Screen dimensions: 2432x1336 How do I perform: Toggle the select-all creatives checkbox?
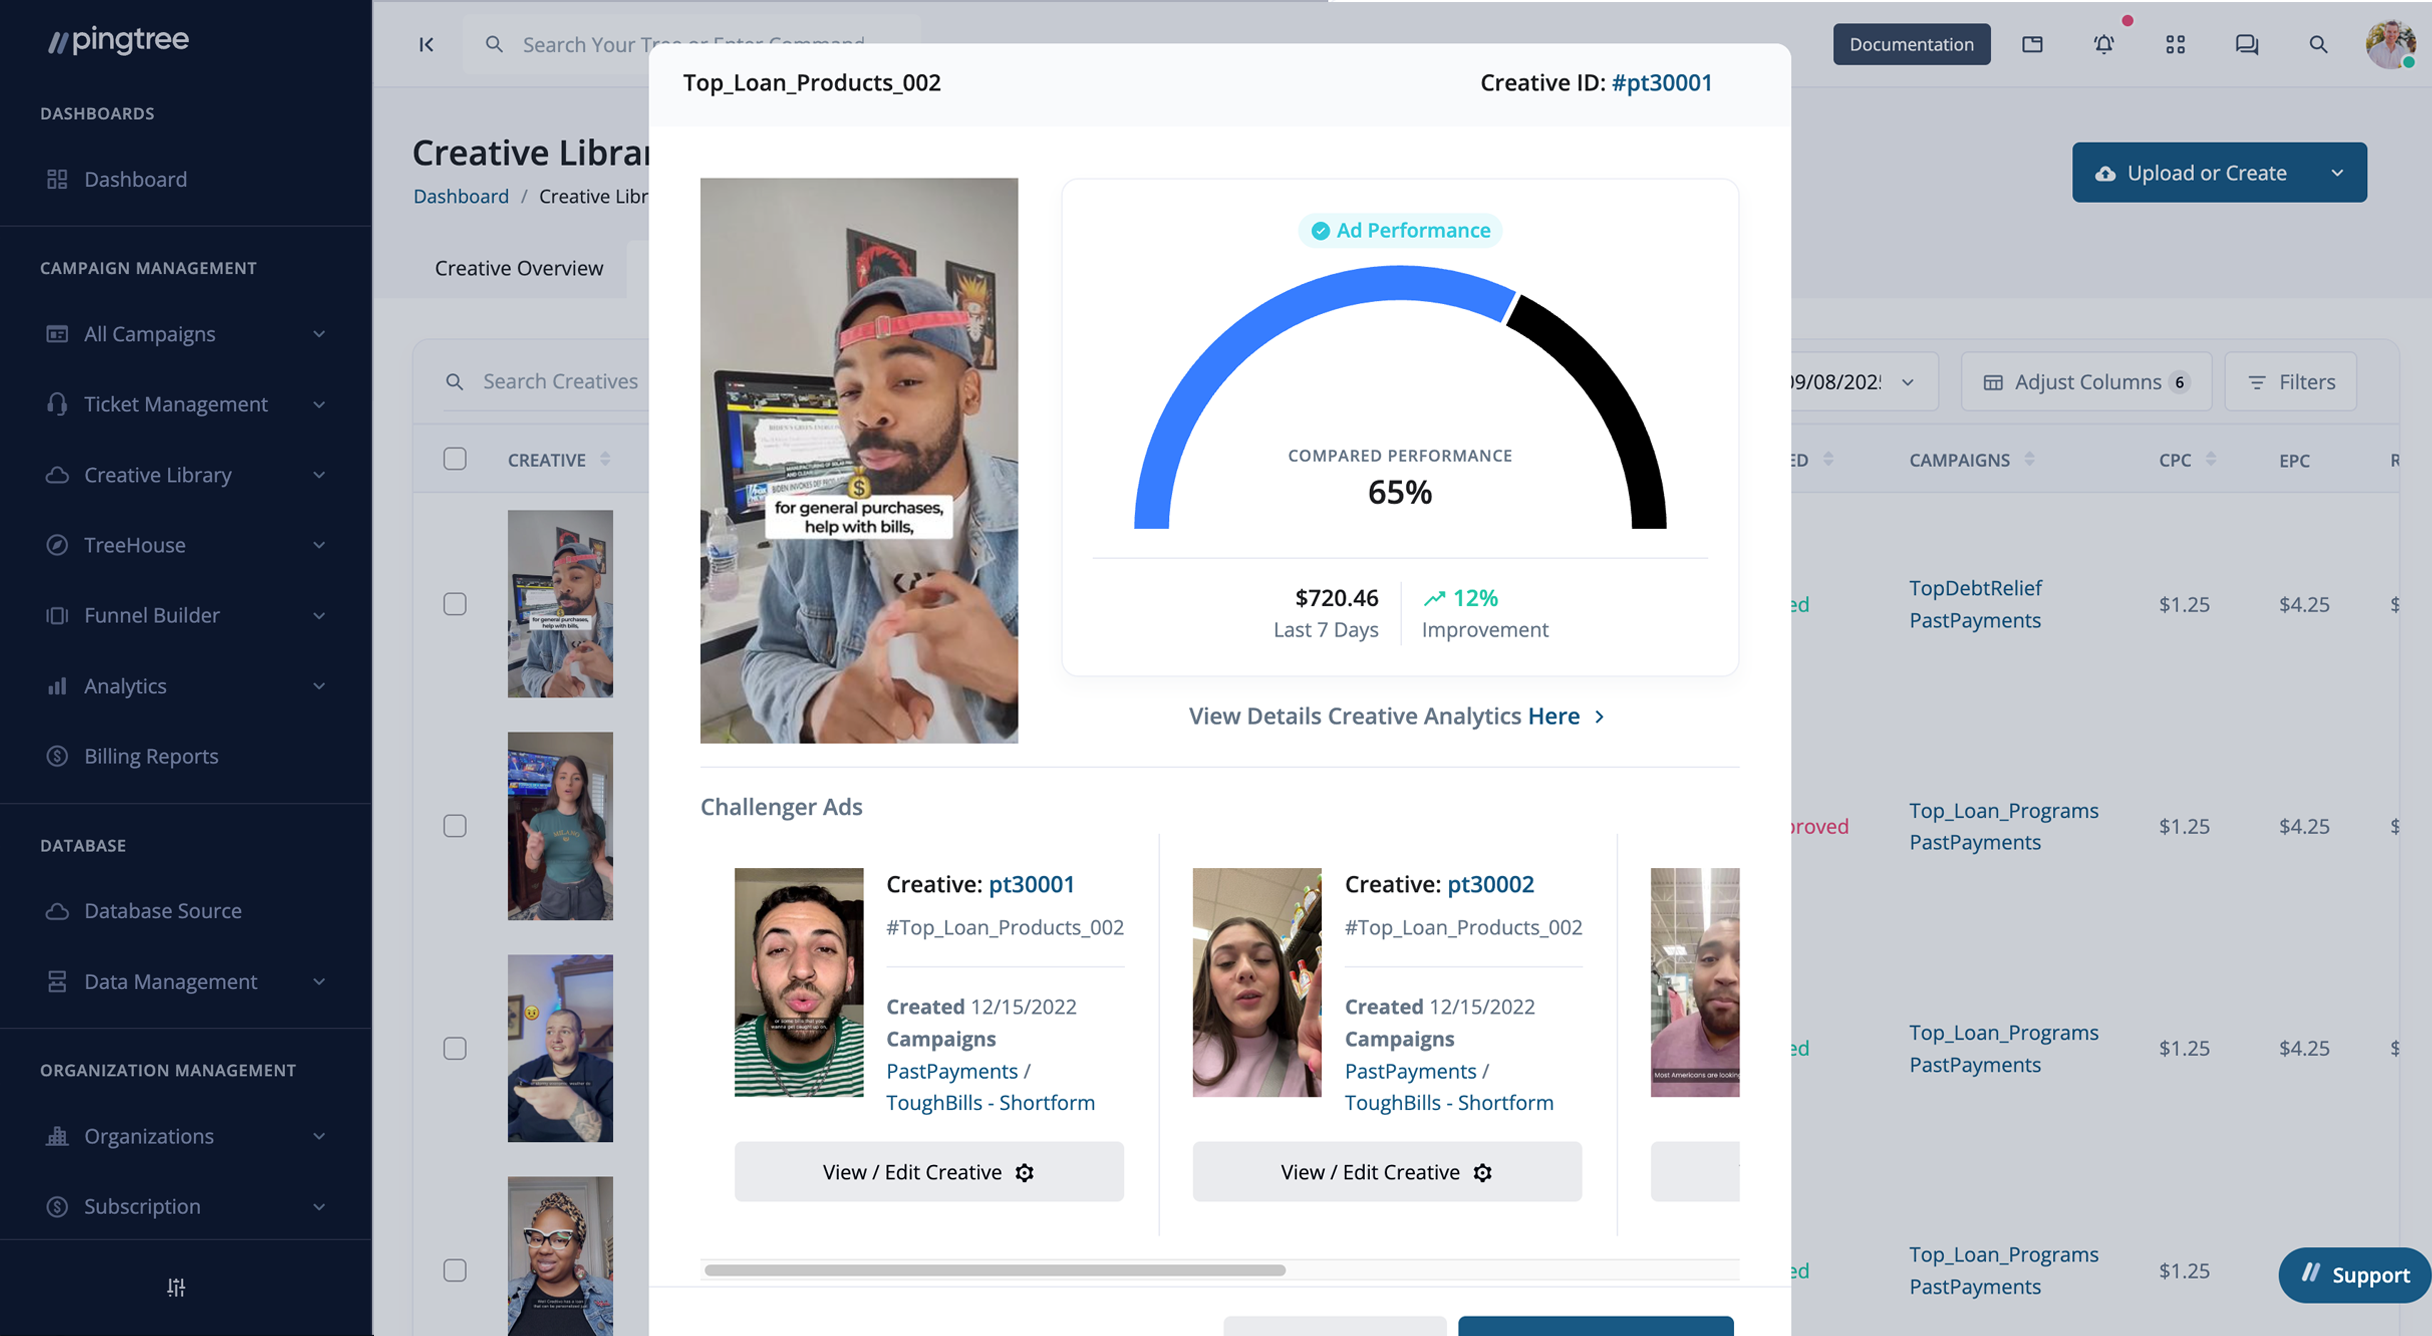pyautogui.click(x=455, y=459)
